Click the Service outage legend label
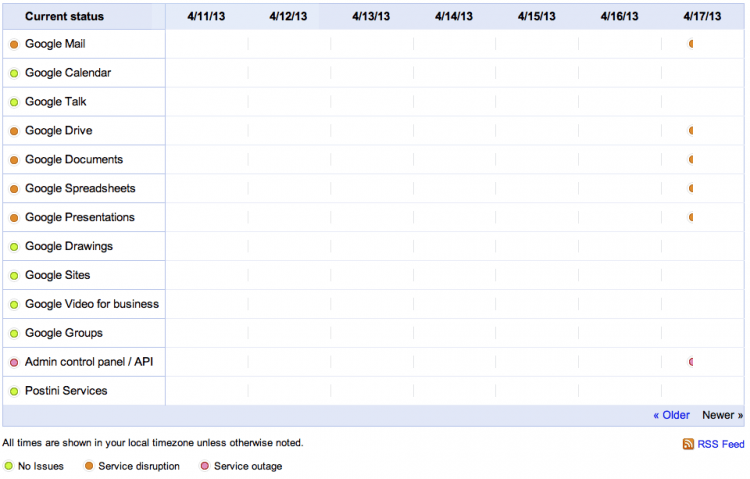This screenshot has height=479, width=750. (x=248, y=466)
